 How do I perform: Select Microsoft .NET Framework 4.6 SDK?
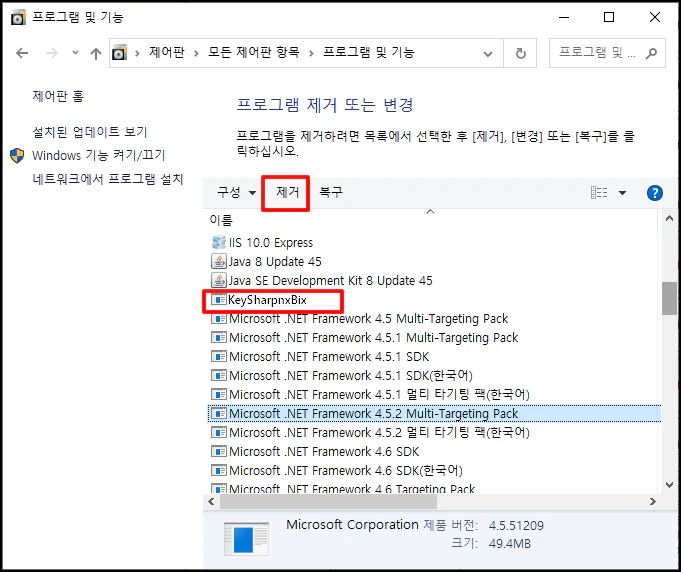point(324,452)
